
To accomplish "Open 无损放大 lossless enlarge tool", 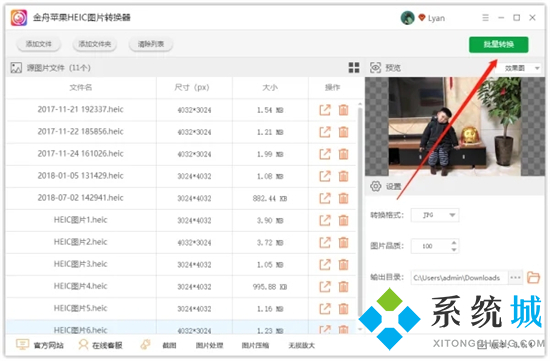I will click(x=302, y=346).
